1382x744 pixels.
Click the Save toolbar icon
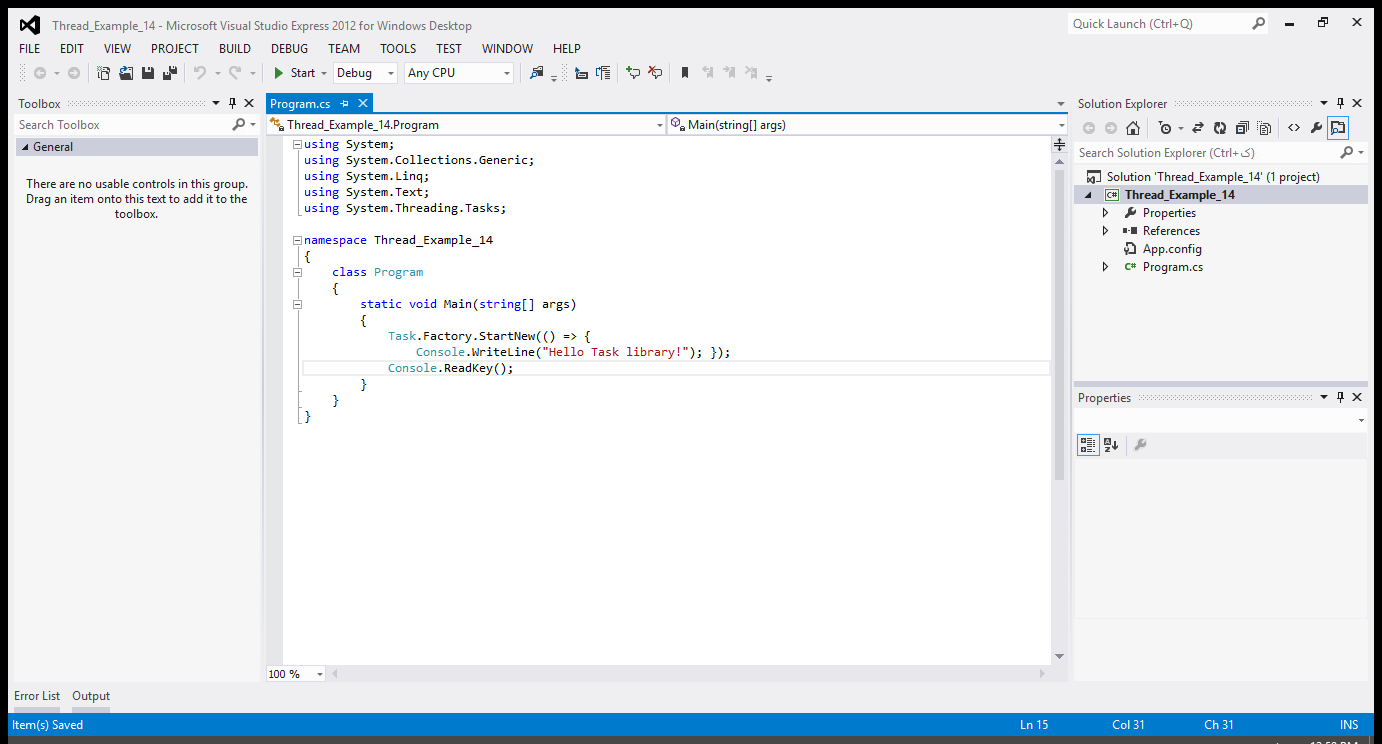click(x=148, y=73)
